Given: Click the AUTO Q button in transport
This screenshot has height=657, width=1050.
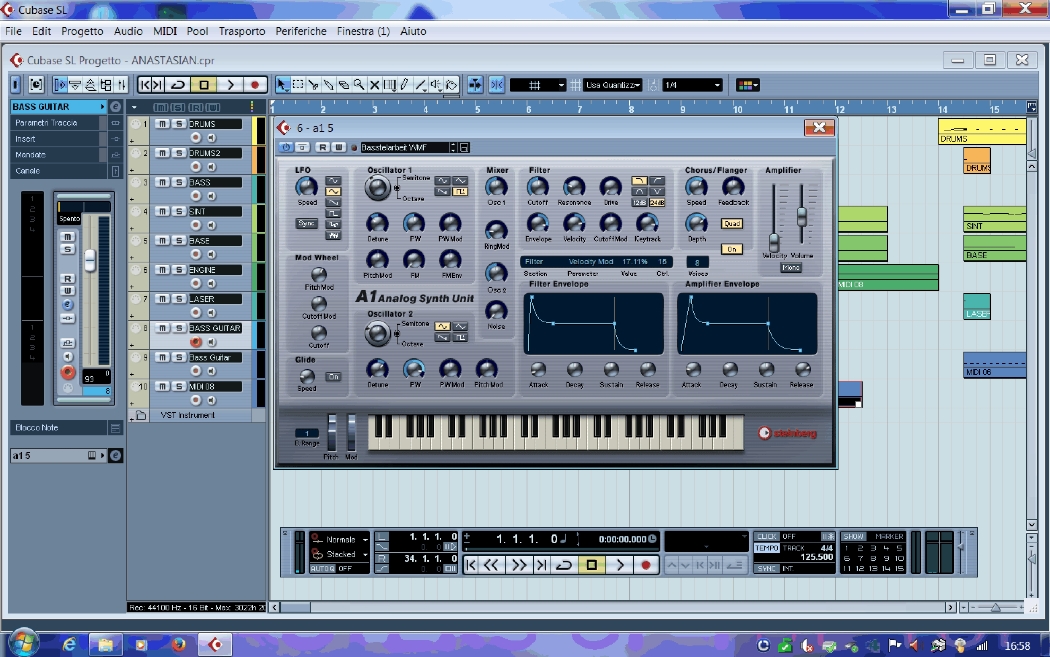Looking at the screenshot, I should tap(323, 569).
